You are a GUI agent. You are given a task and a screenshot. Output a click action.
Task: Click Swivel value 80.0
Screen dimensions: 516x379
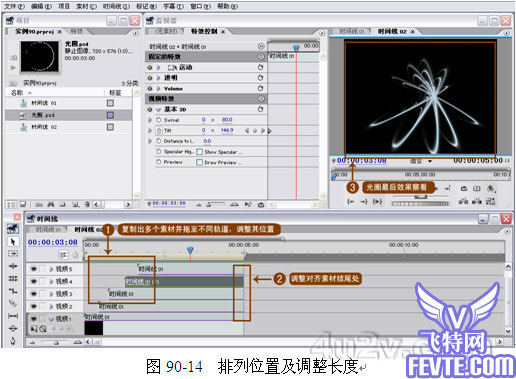tap(227, 120)
